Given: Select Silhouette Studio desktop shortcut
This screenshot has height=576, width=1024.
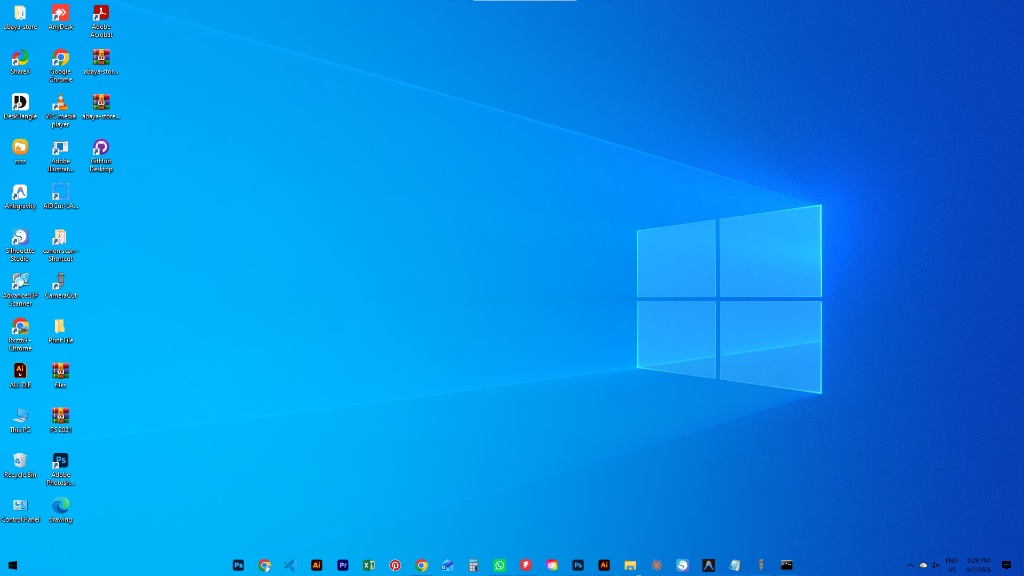Looking at the screenshot, I should 20,246.
